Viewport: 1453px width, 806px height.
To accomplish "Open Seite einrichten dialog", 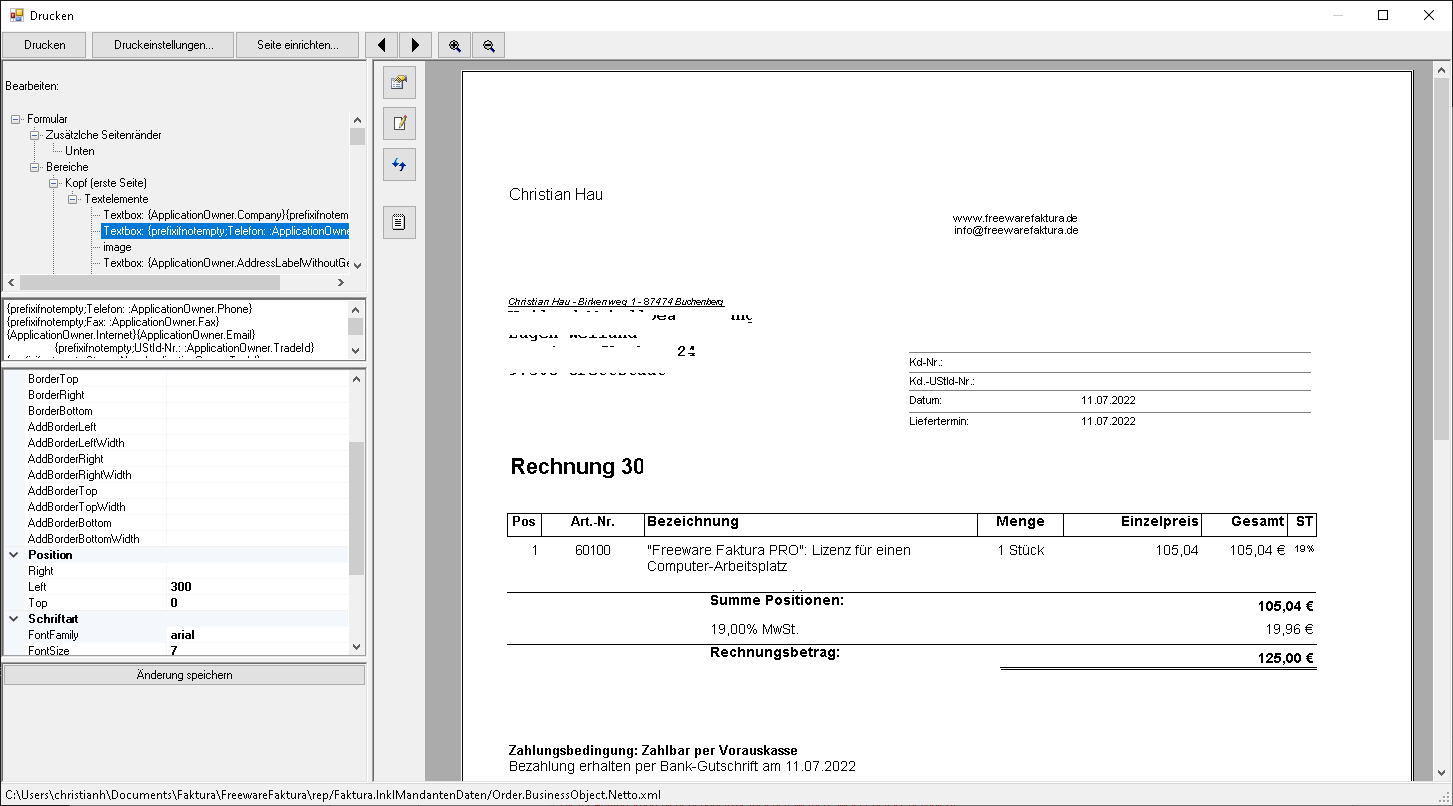I will click(x=299, y=45).
